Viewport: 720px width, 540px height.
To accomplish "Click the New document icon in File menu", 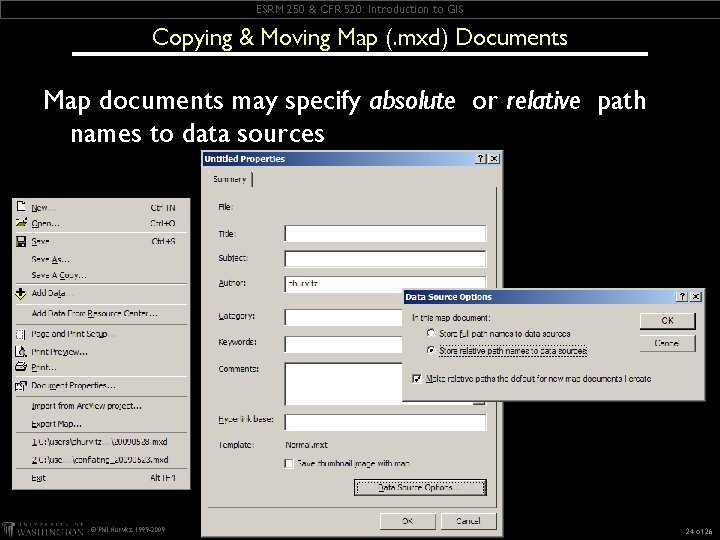I will tap(21, 206).
